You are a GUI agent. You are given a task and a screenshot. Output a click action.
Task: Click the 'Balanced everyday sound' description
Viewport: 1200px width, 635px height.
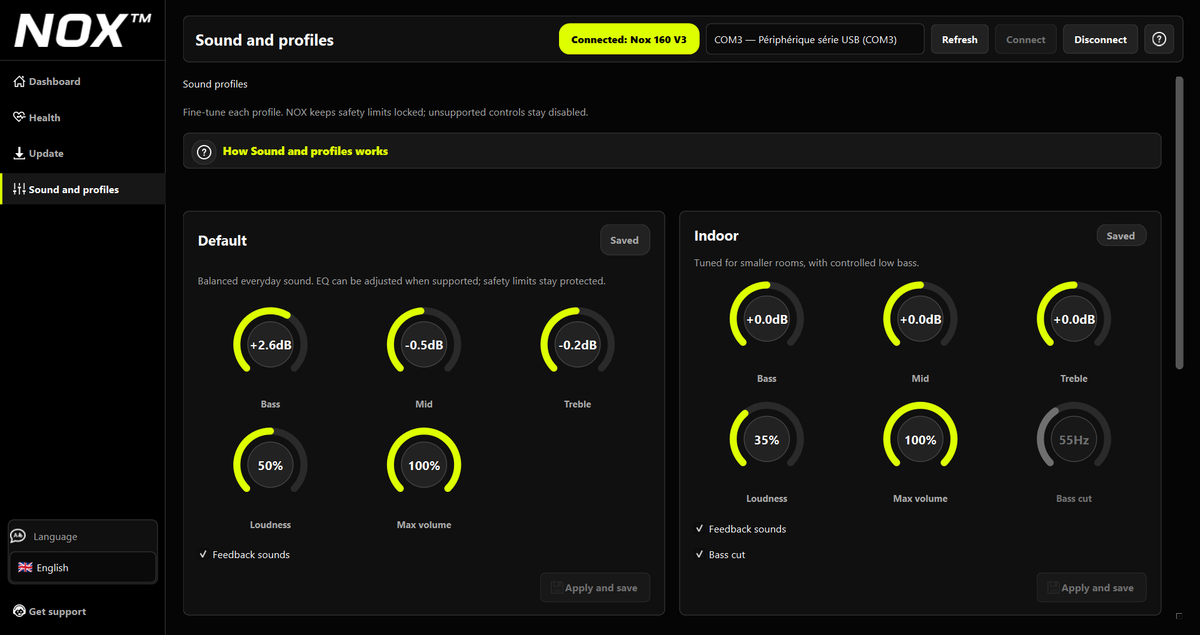coord(401,281)
